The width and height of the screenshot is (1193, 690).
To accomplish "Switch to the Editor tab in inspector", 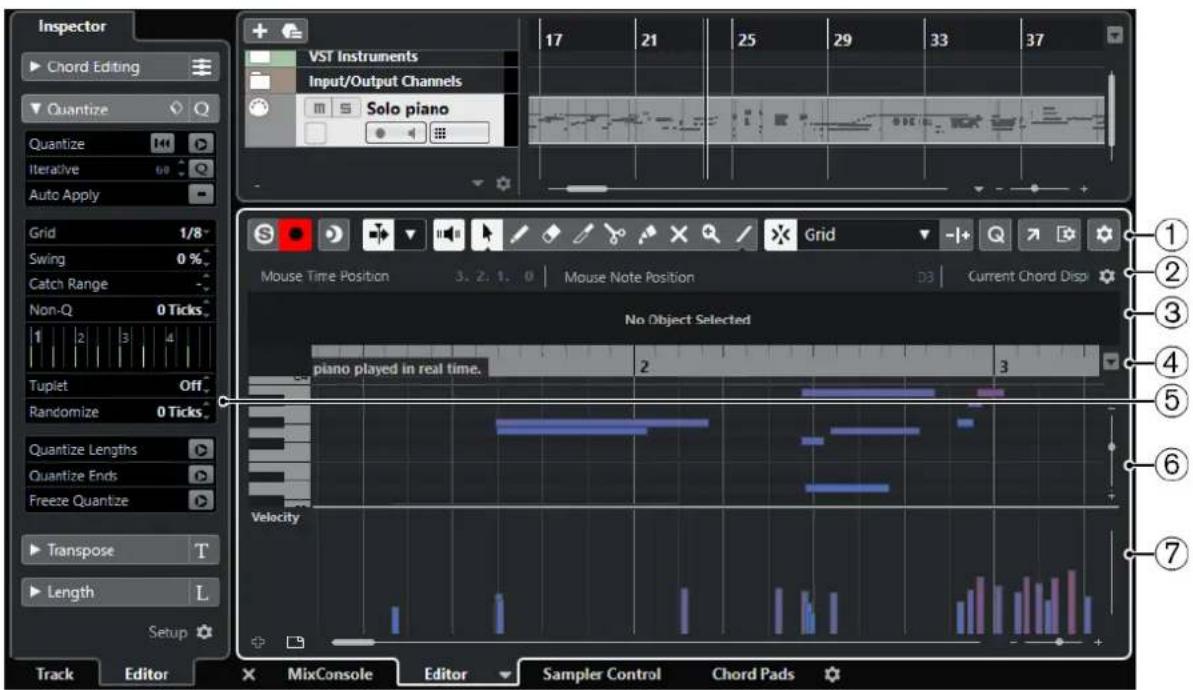I will (146, 674).
